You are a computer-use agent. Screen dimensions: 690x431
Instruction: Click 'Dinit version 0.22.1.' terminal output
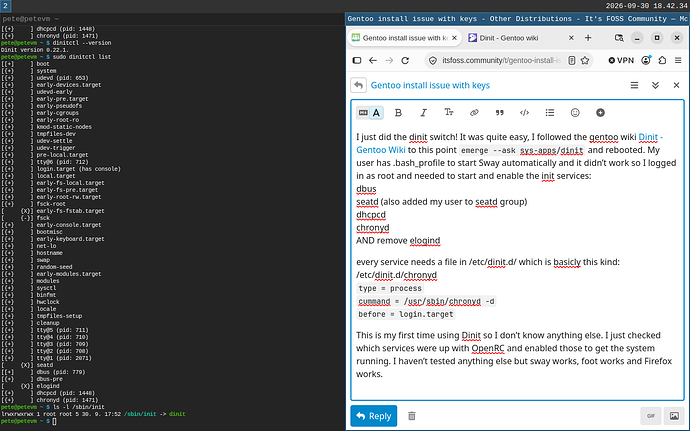[x=35, y=50]
